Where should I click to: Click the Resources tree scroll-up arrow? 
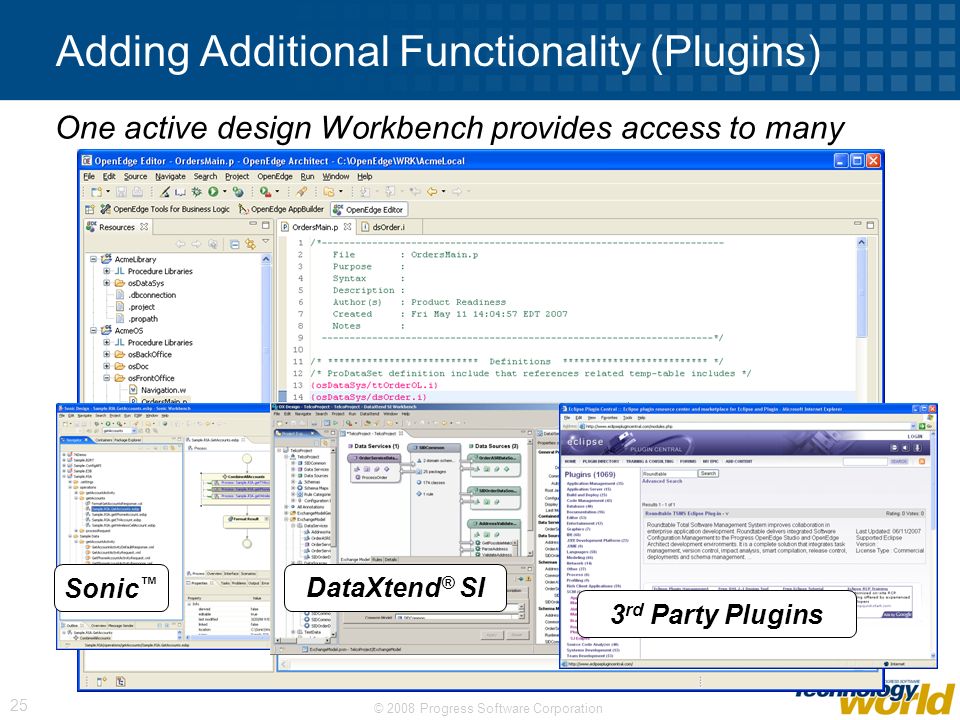(266, 260)
